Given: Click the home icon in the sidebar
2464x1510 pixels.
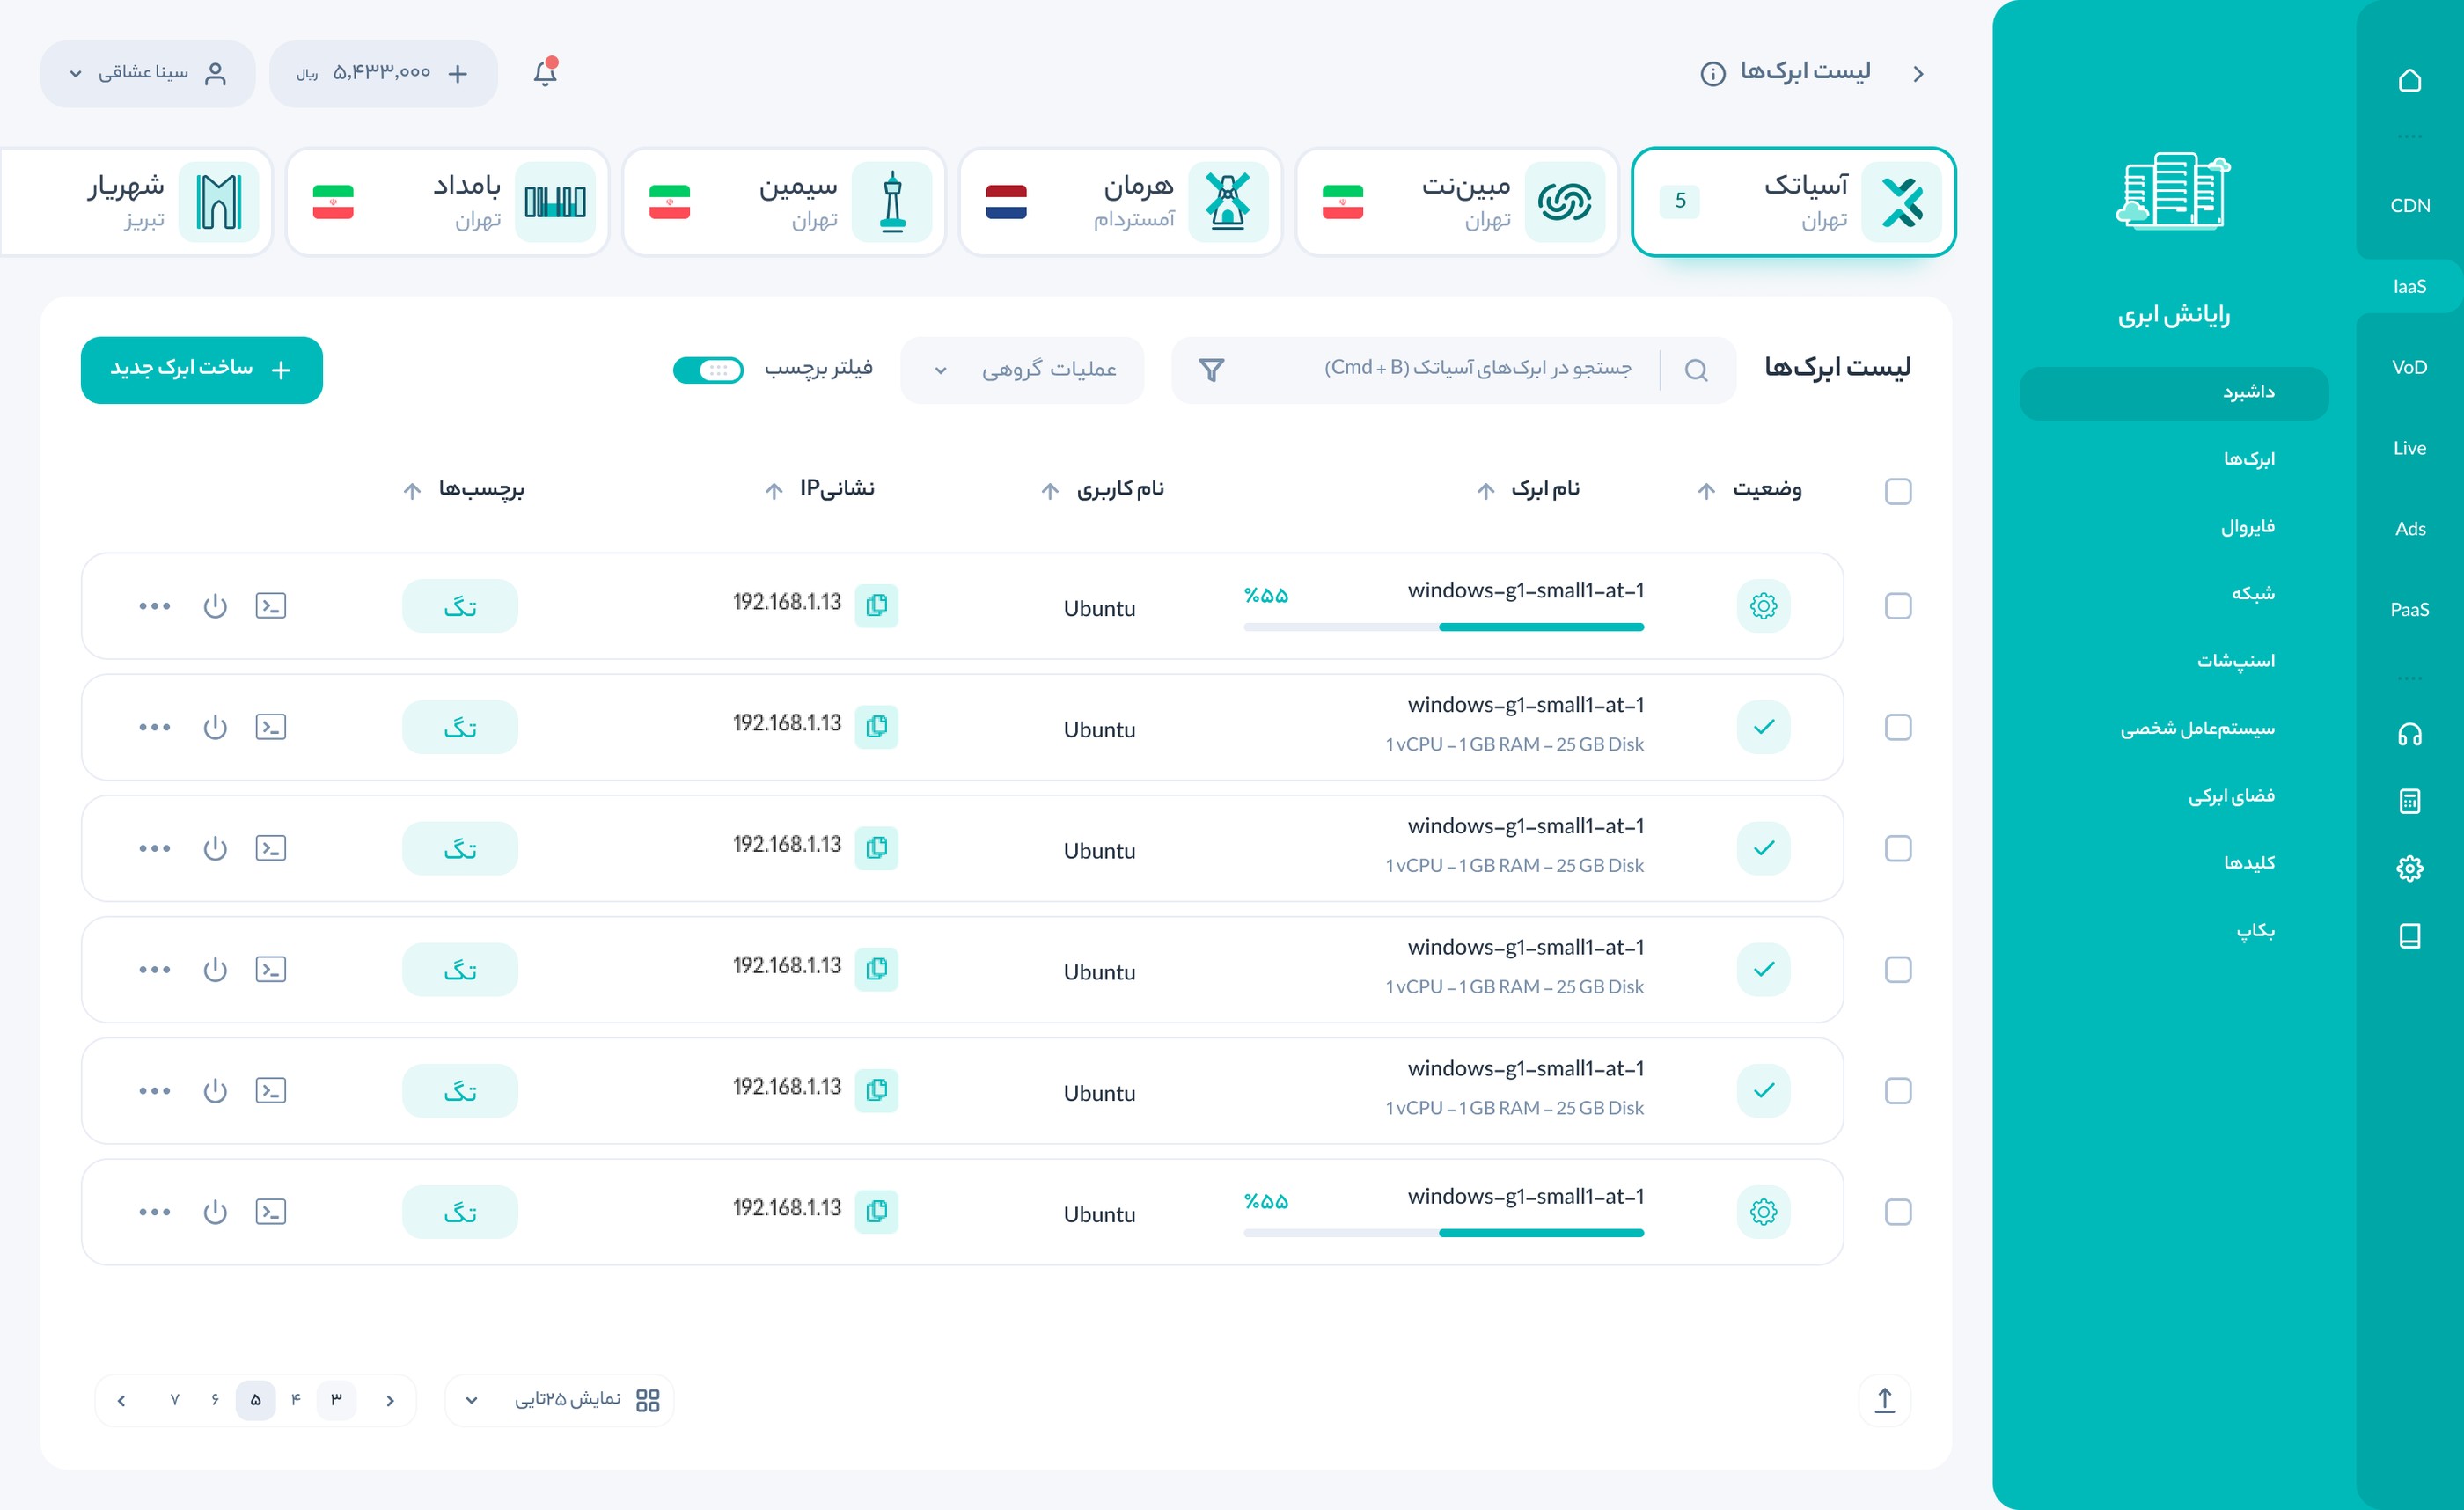Looking at the screenshot, I should click(x=2409, y=80).
